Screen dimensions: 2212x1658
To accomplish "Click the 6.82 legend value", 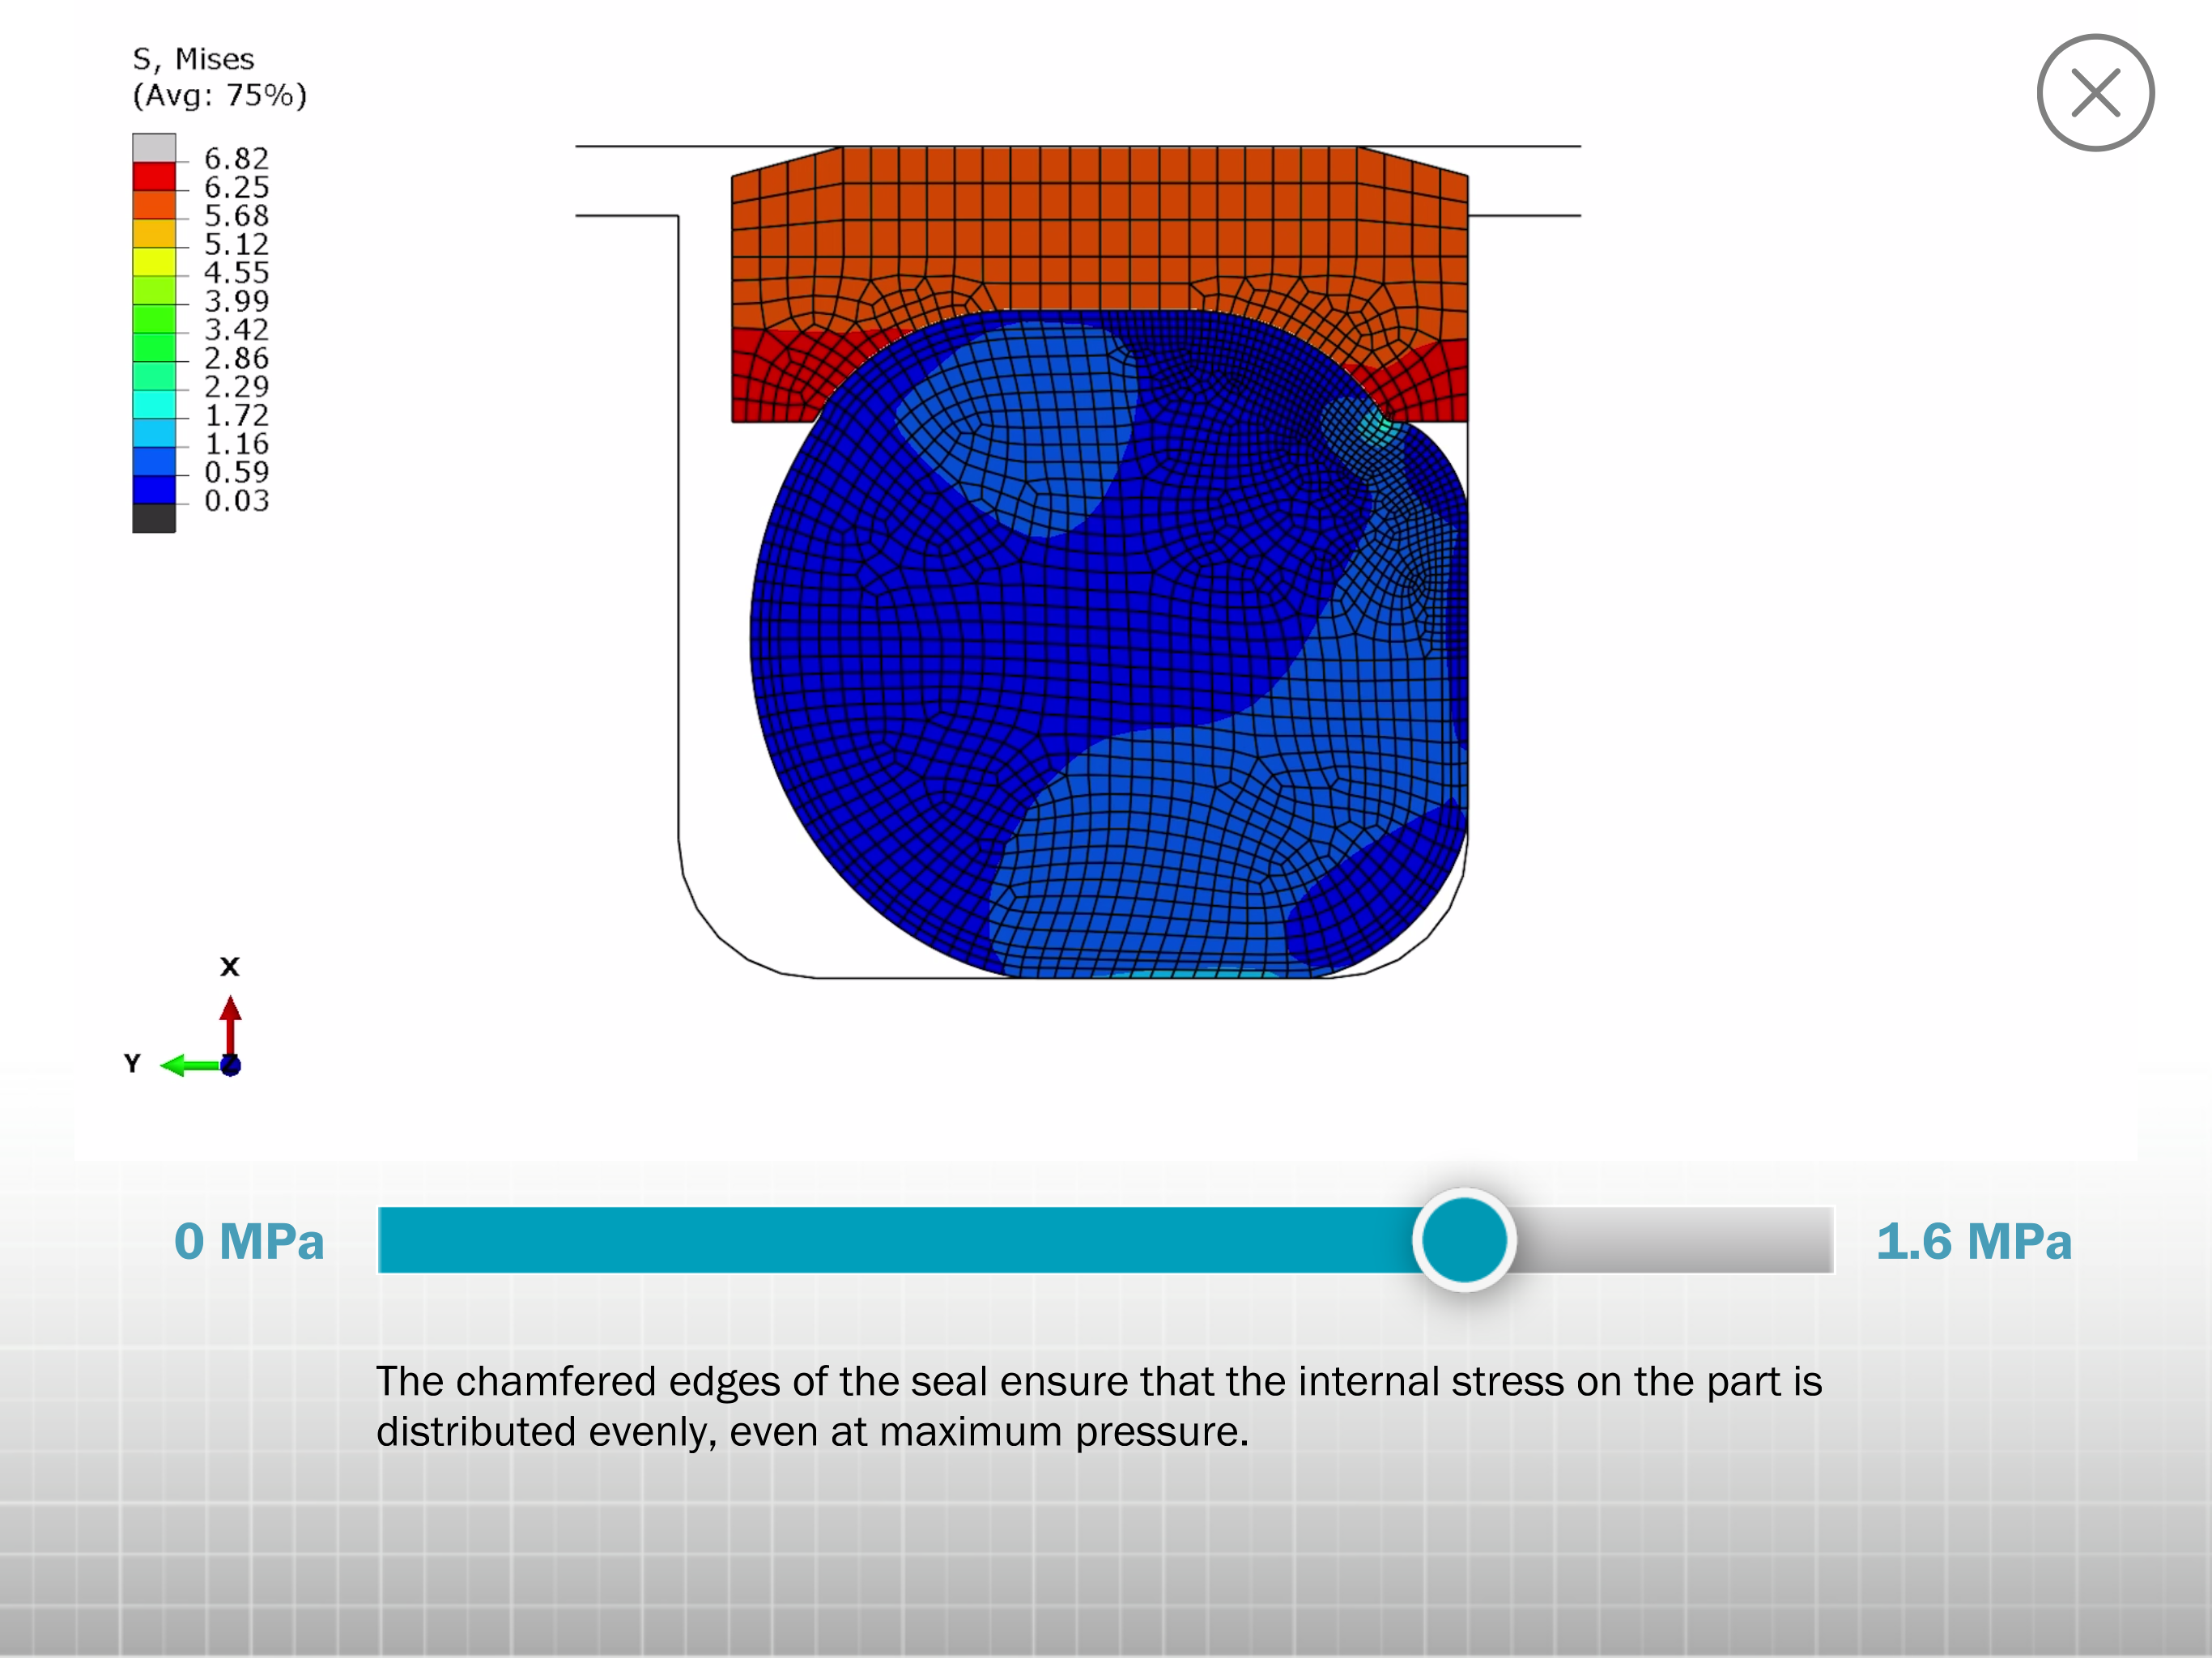I will tap(236, 158).
